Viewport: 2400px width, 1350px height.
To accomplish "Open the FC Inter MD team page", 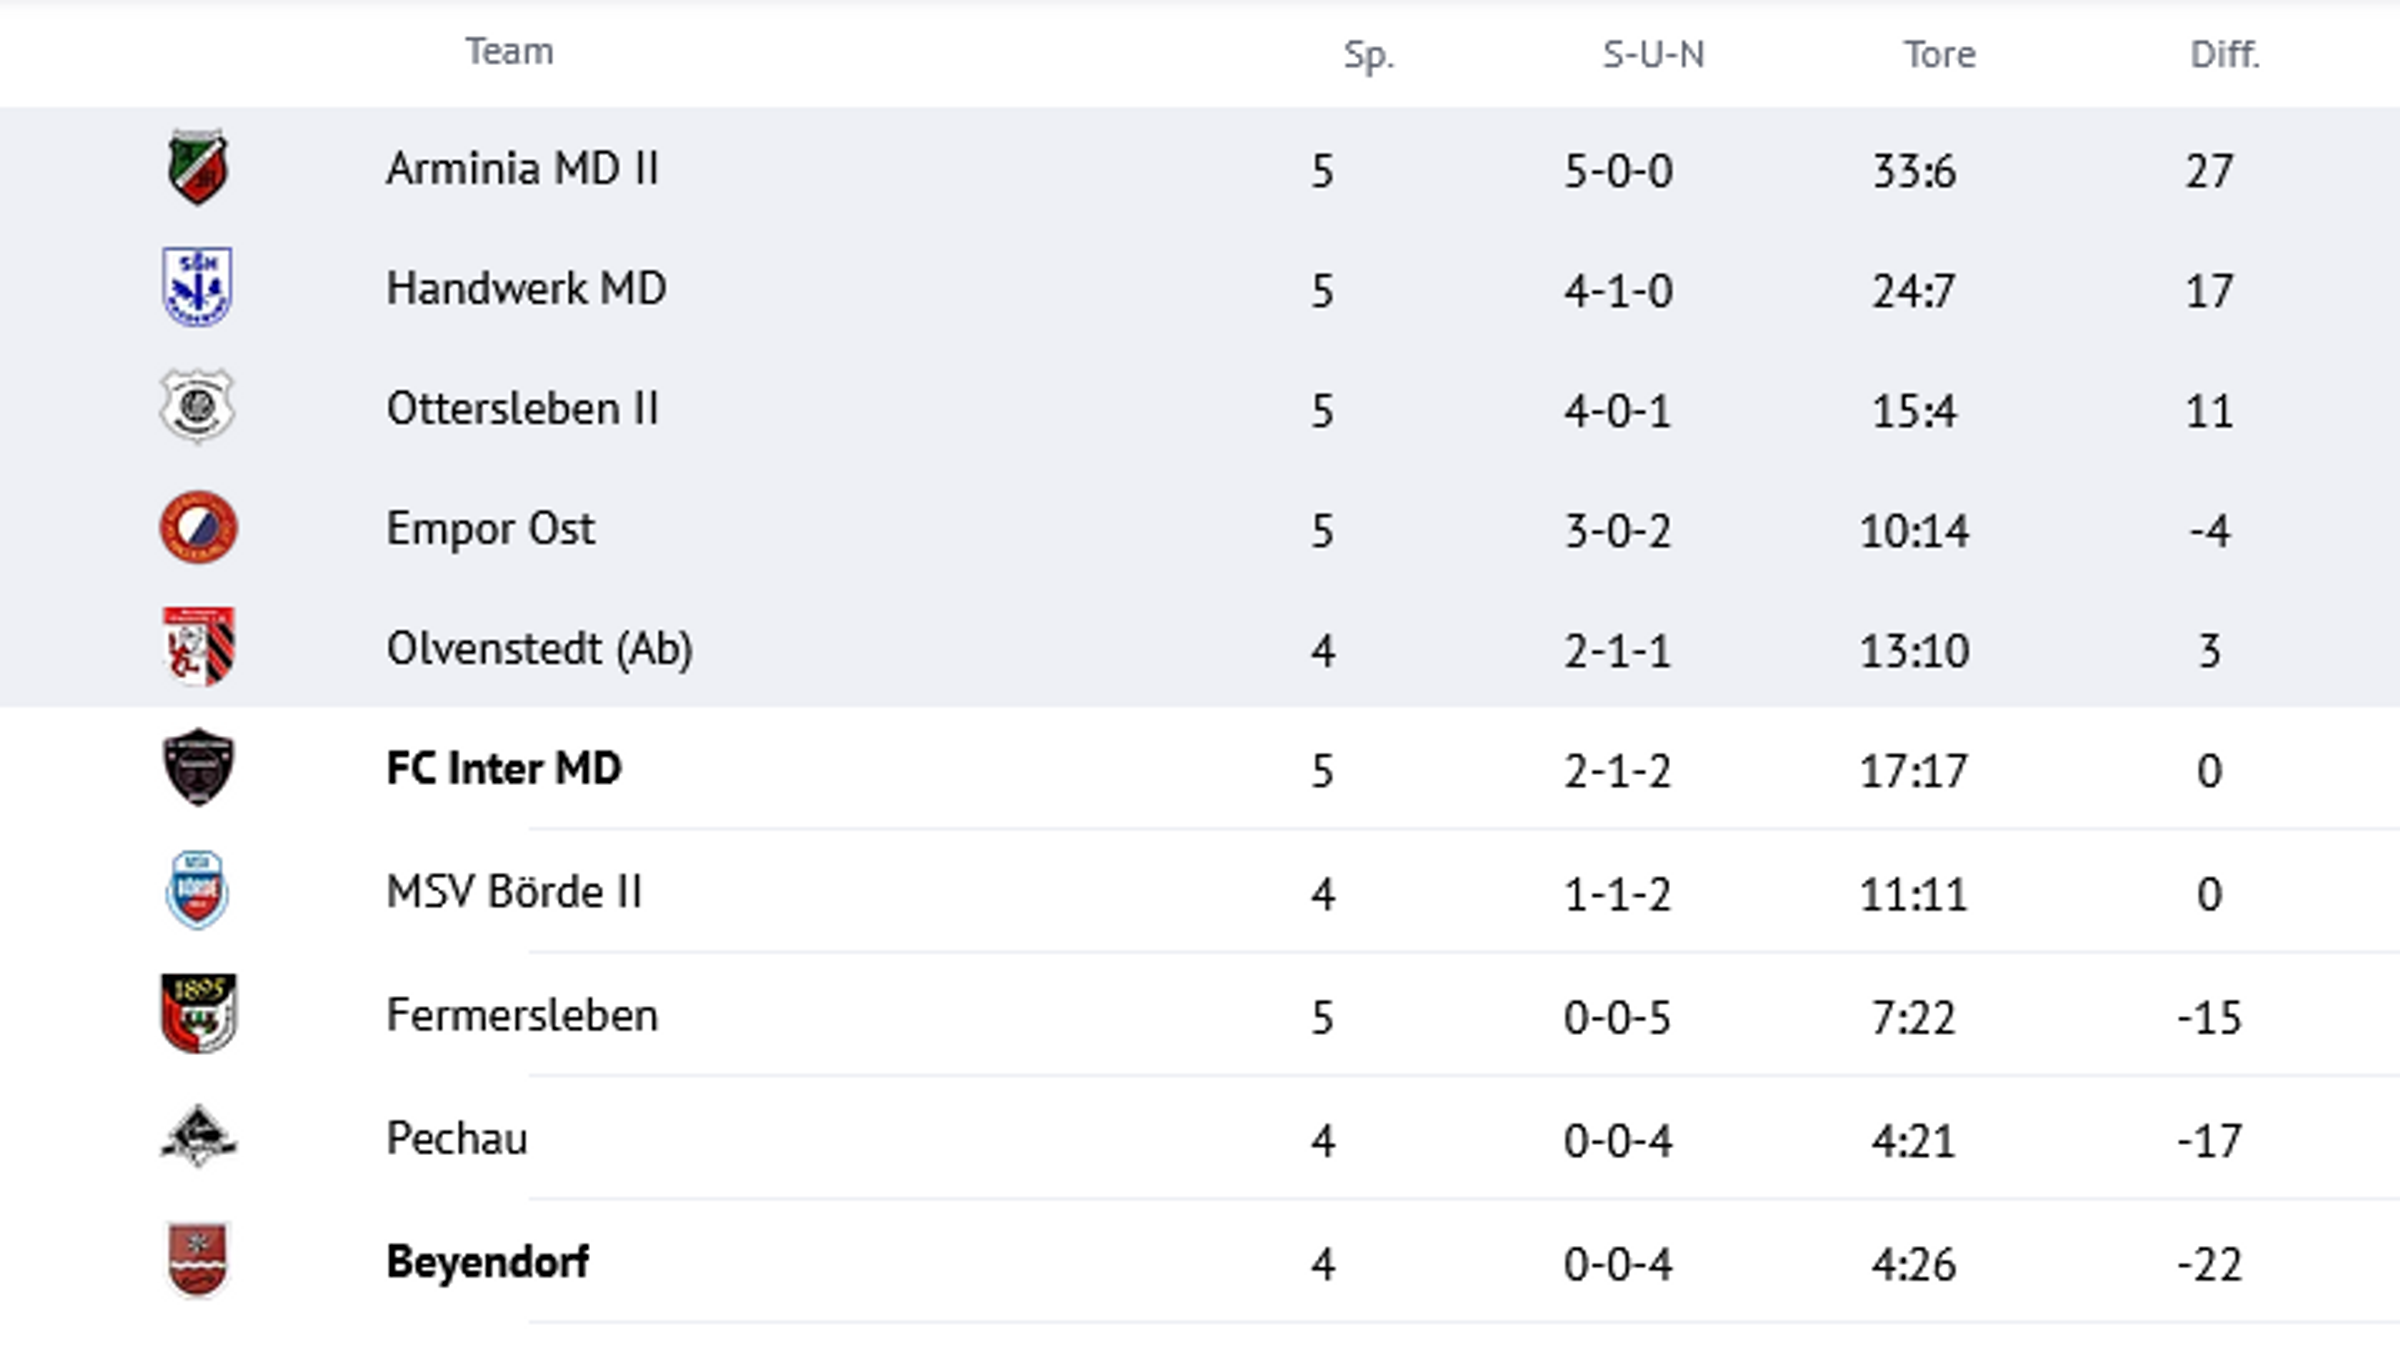I will tap(504, 769).
